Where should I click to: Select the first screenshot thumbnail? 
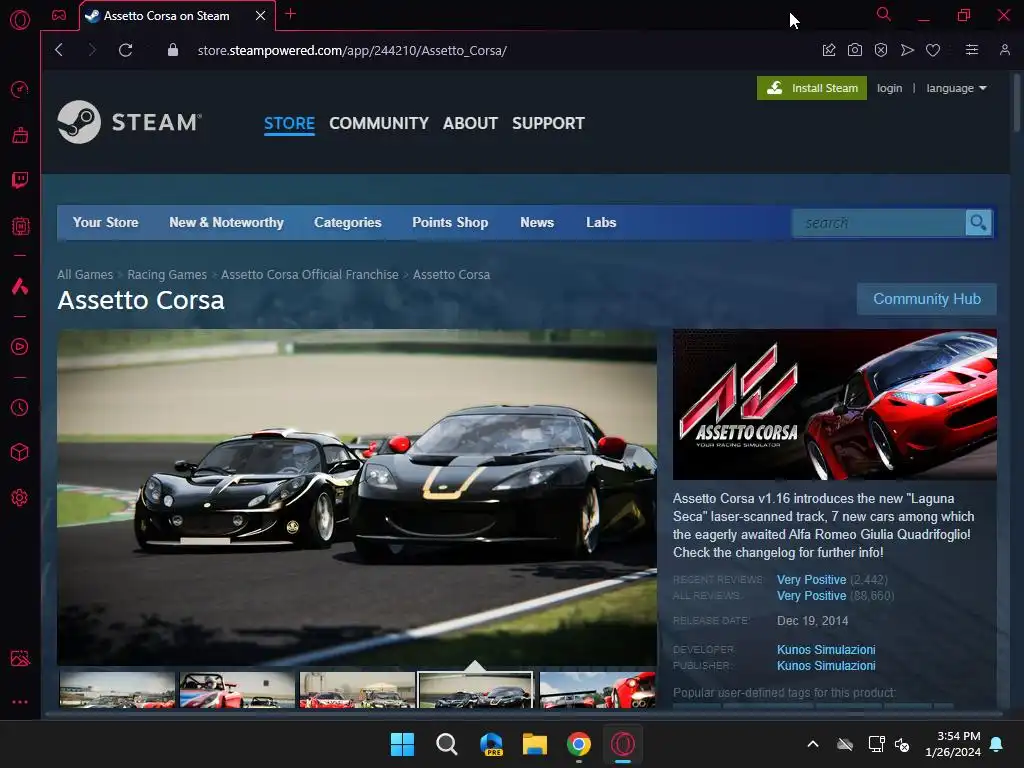coord(117,690)
